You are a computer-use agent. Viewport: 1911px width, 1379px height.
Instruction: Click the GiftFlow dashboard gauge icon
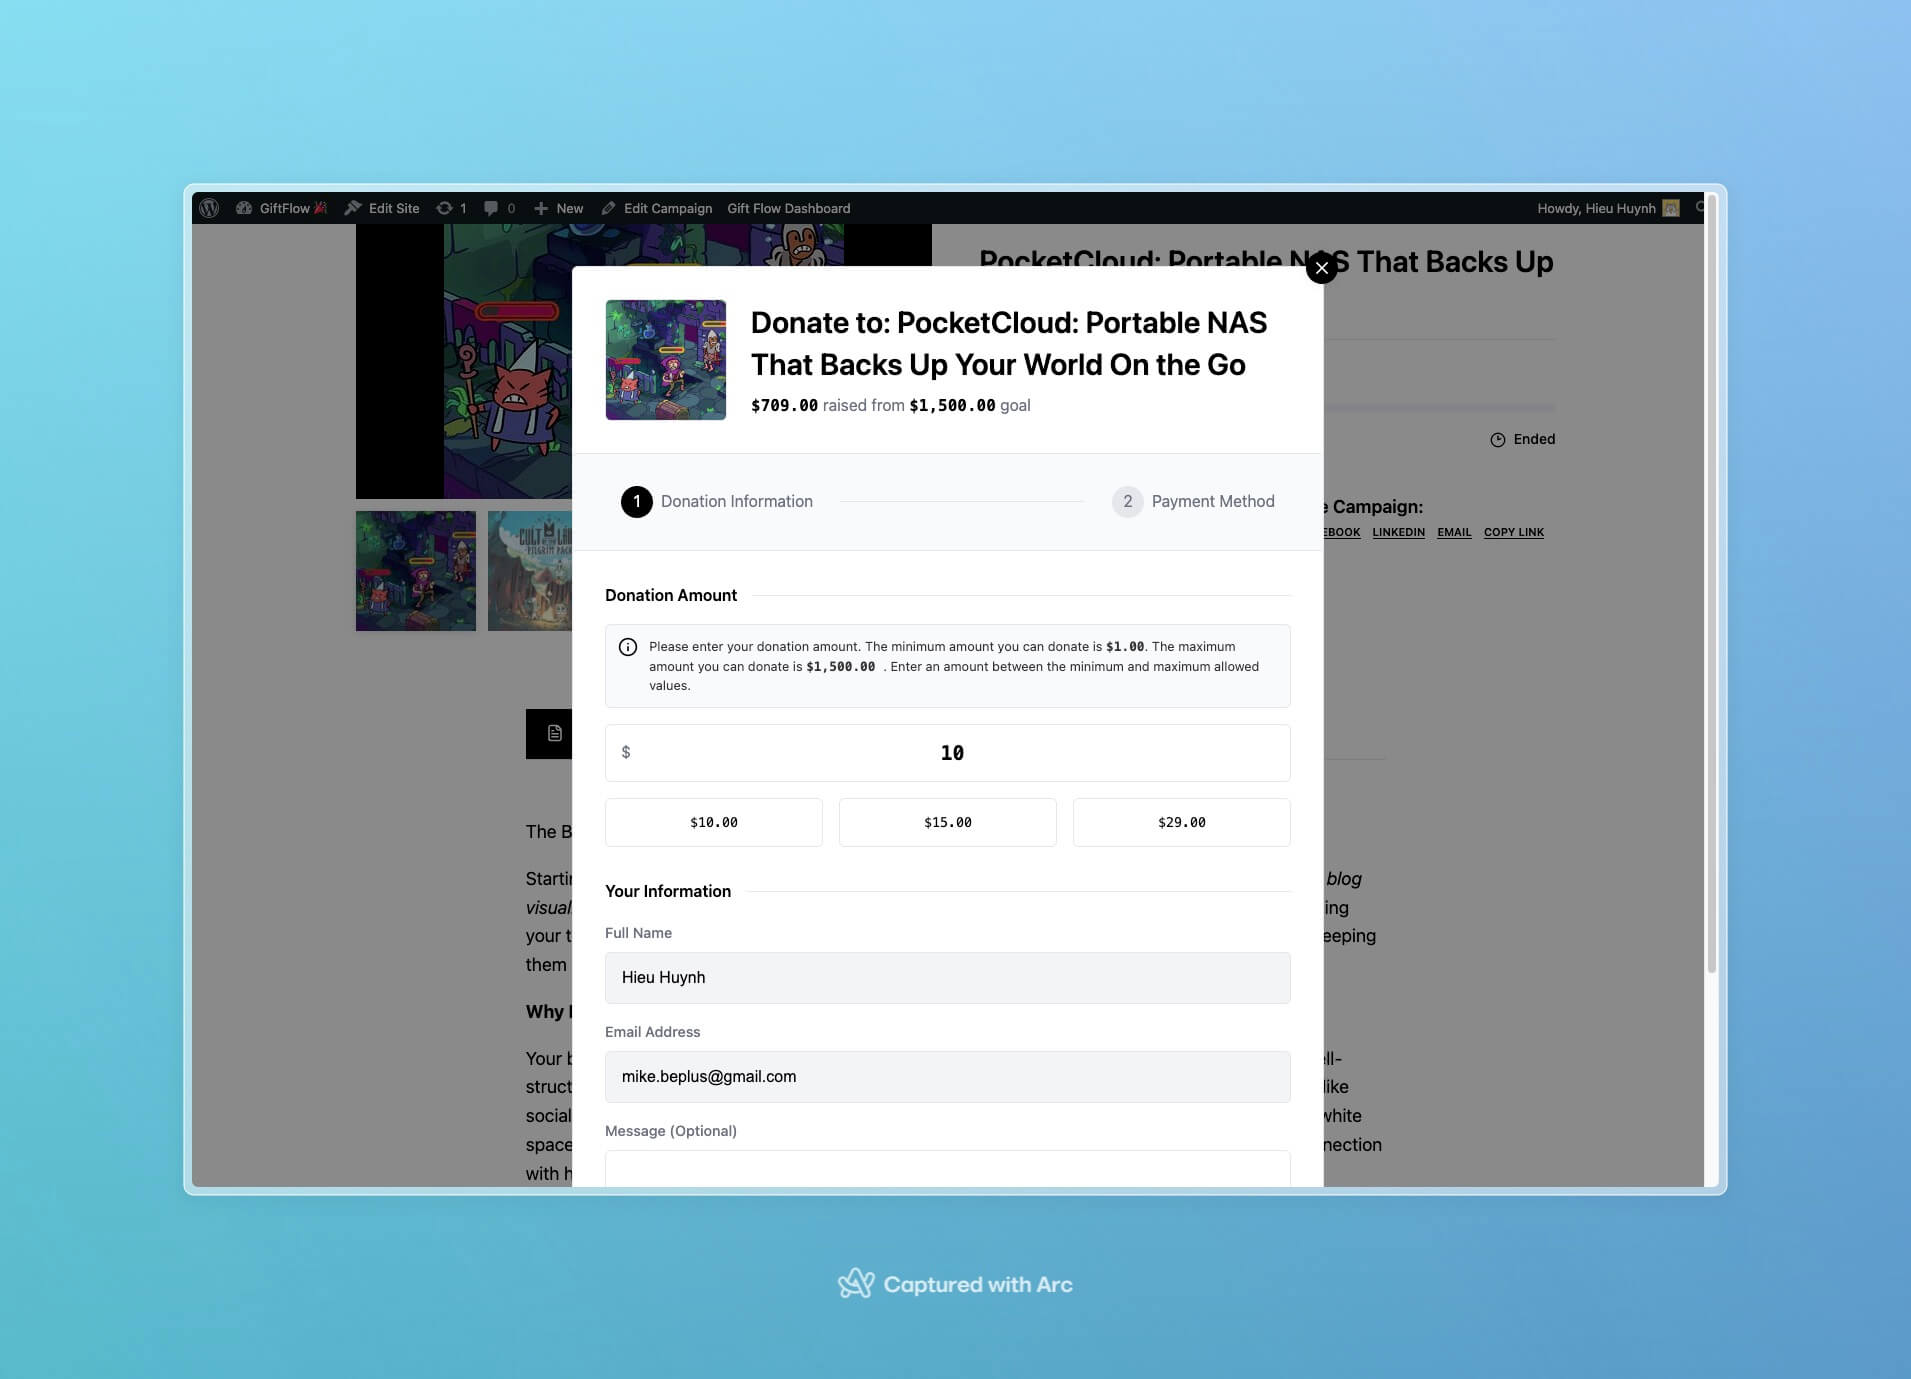tap(243, 208)
